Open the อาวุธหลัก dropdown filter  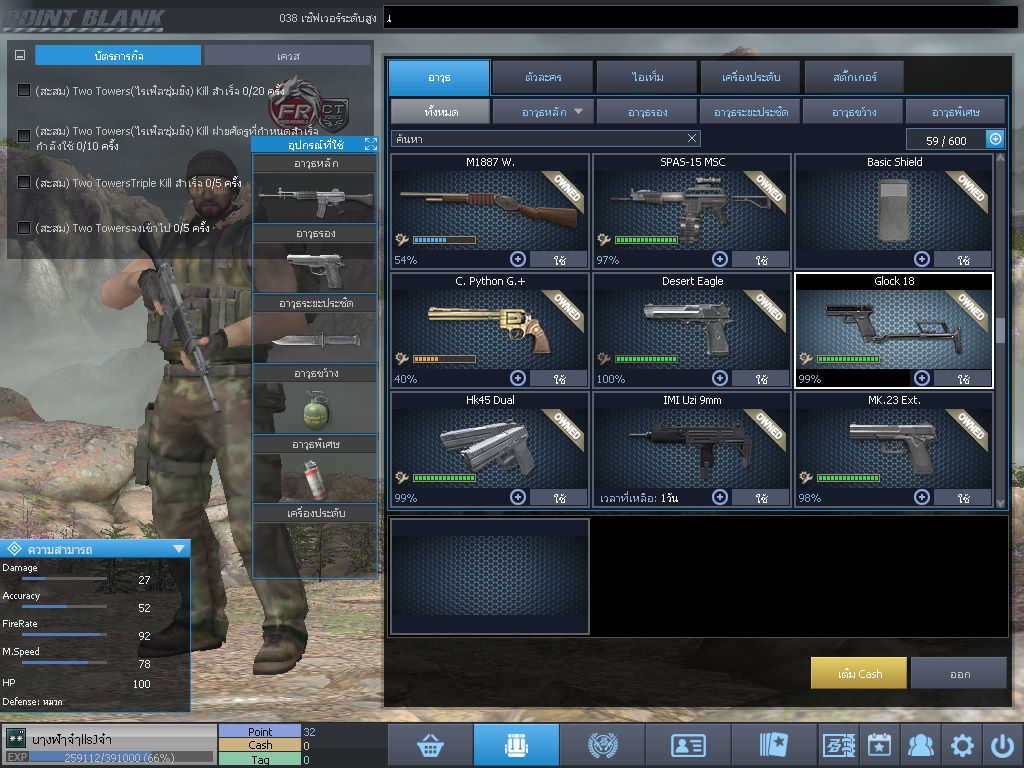coord(543,112)
